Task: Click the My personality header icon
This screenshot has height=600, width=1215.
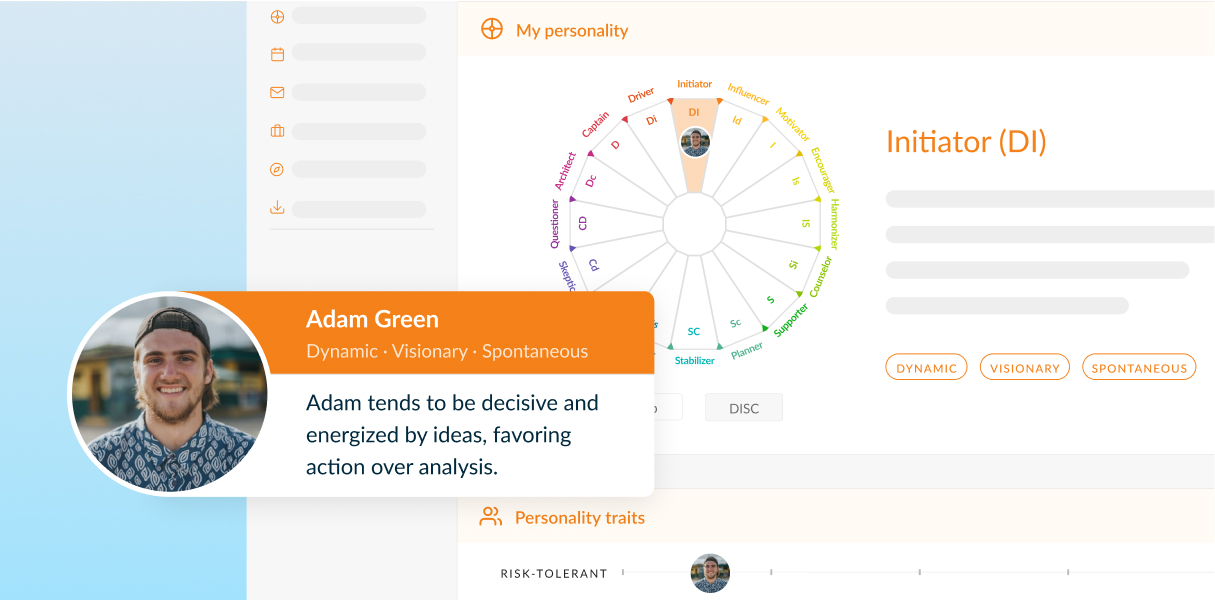Action: (x=491, y=29)
